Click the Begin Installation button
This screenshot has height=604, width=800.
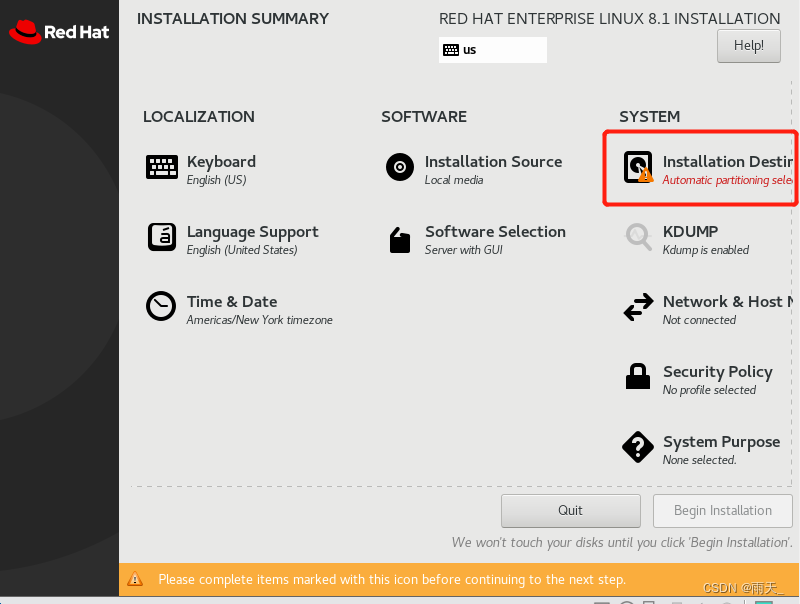point(722,511)
